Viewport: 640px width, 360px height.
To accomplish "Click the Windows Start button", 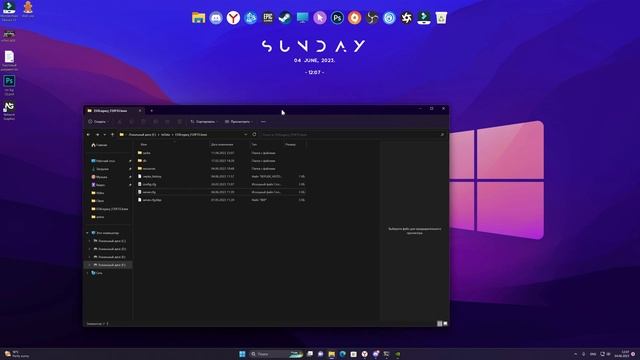I will 242,354.
